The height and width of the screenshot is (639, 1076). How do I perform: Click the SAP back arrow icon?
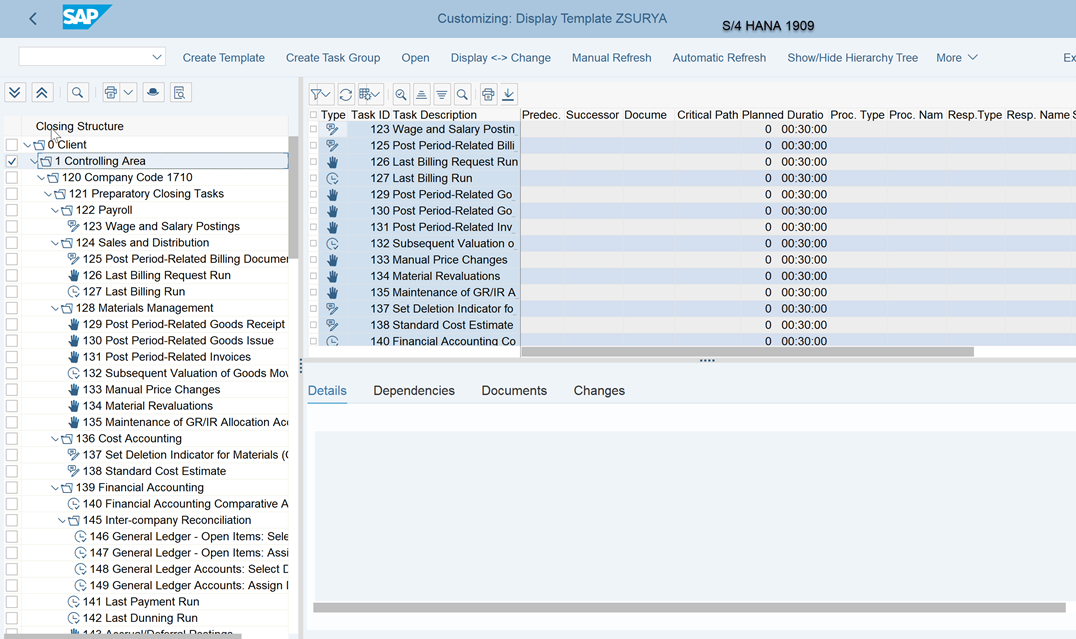[33, 19]
